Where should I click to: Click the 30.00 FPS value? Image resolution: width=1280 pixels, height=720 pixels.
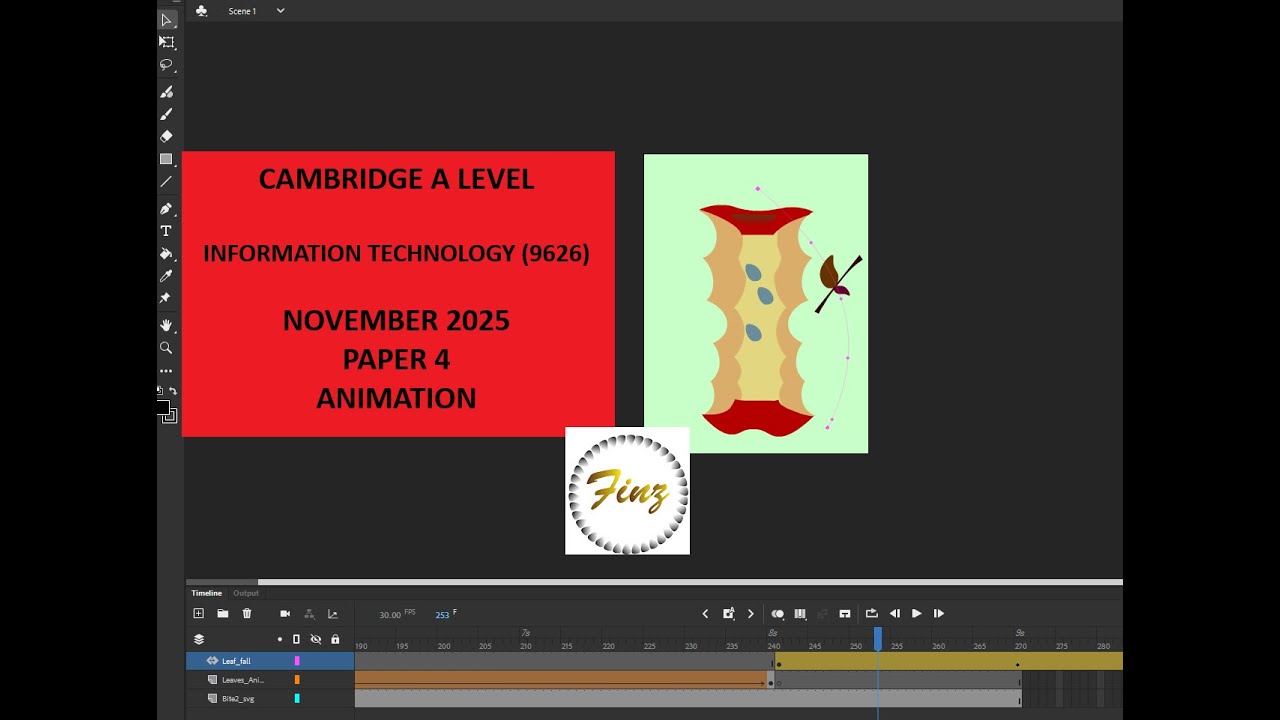tap(390, 615)
